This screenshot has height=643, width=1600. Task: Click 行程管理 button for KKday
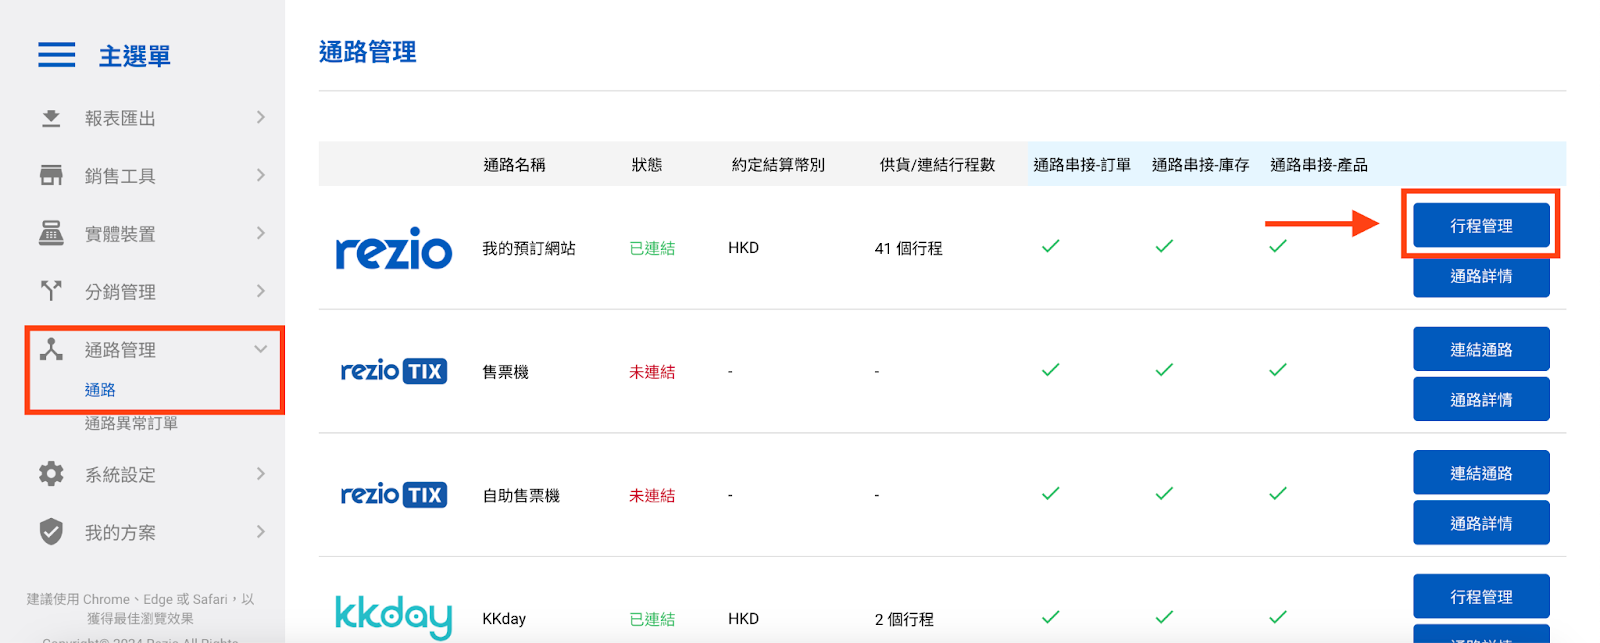(x=1481, y=596)
